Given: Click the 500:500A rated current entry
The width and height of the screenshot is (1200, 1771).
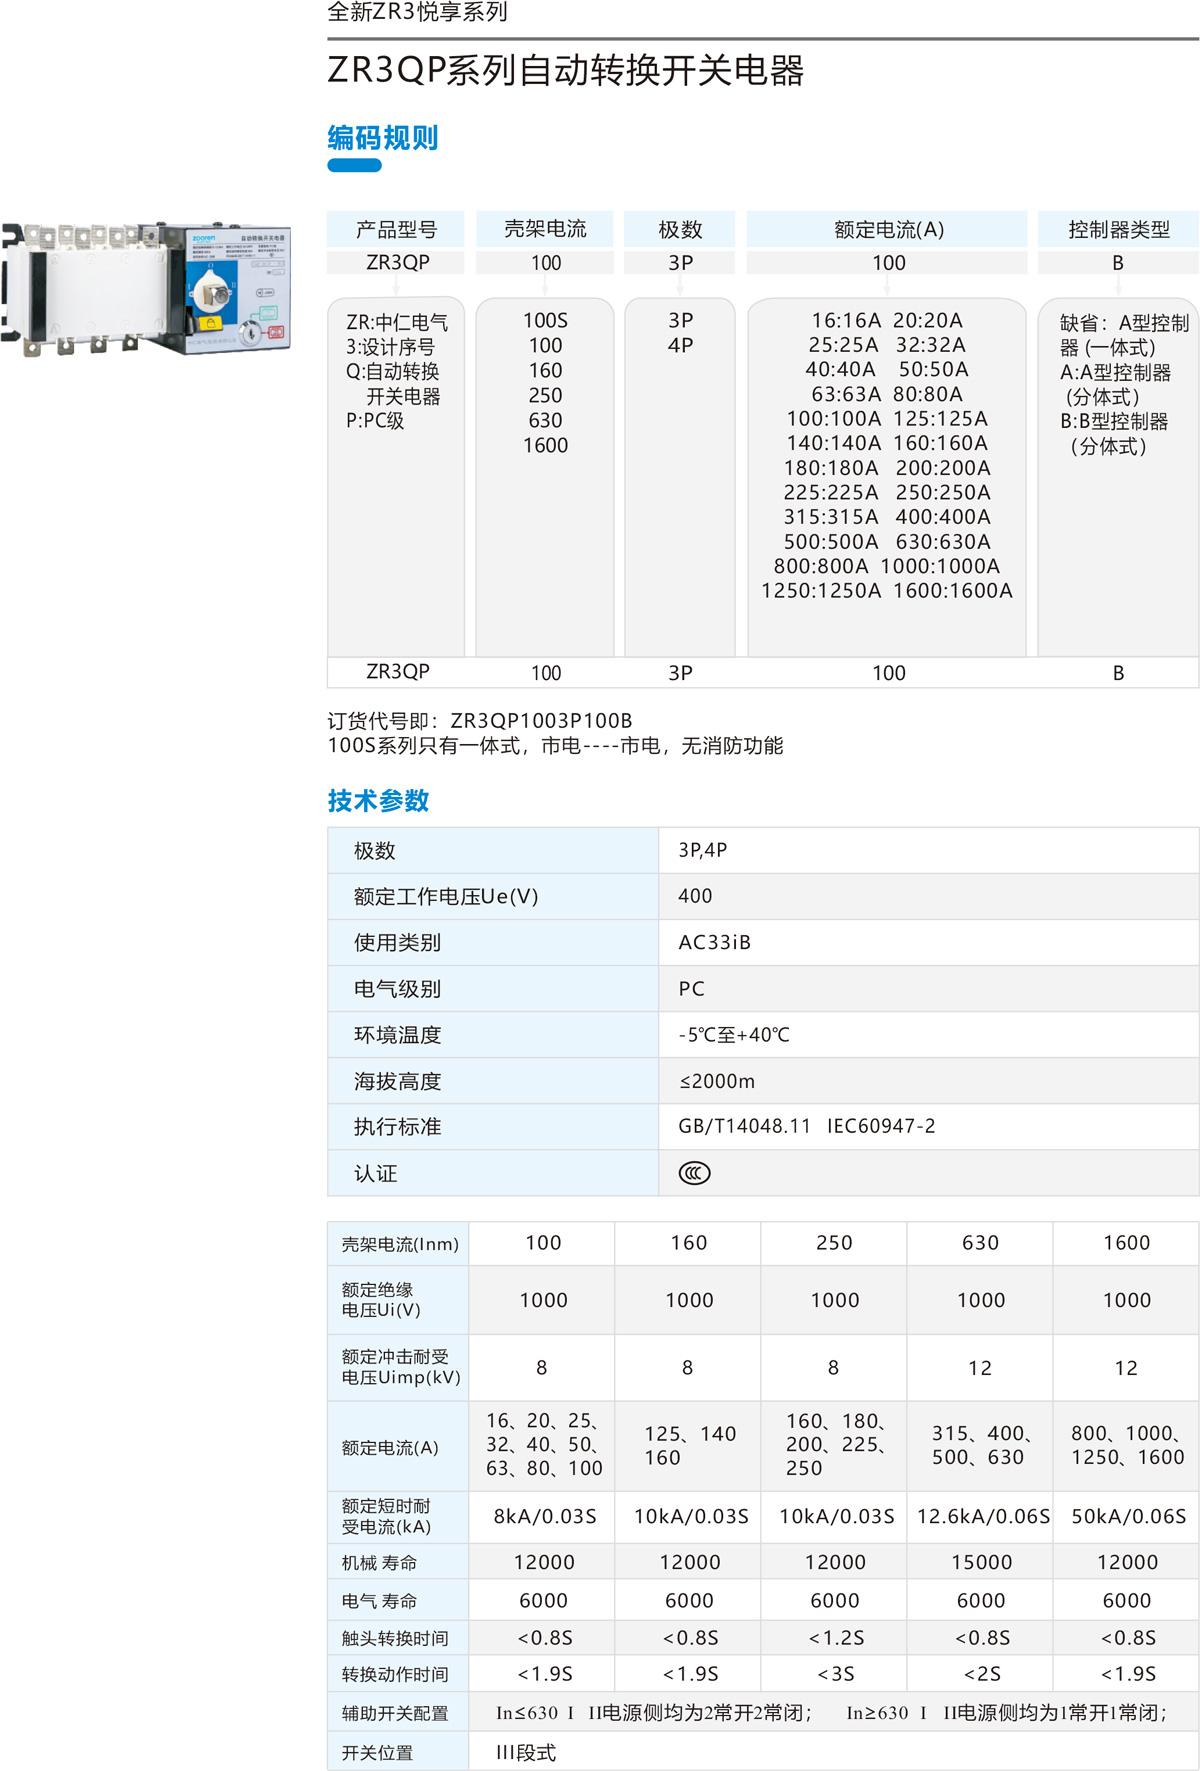Looking at the screenshot, I should tap(831, 542).
